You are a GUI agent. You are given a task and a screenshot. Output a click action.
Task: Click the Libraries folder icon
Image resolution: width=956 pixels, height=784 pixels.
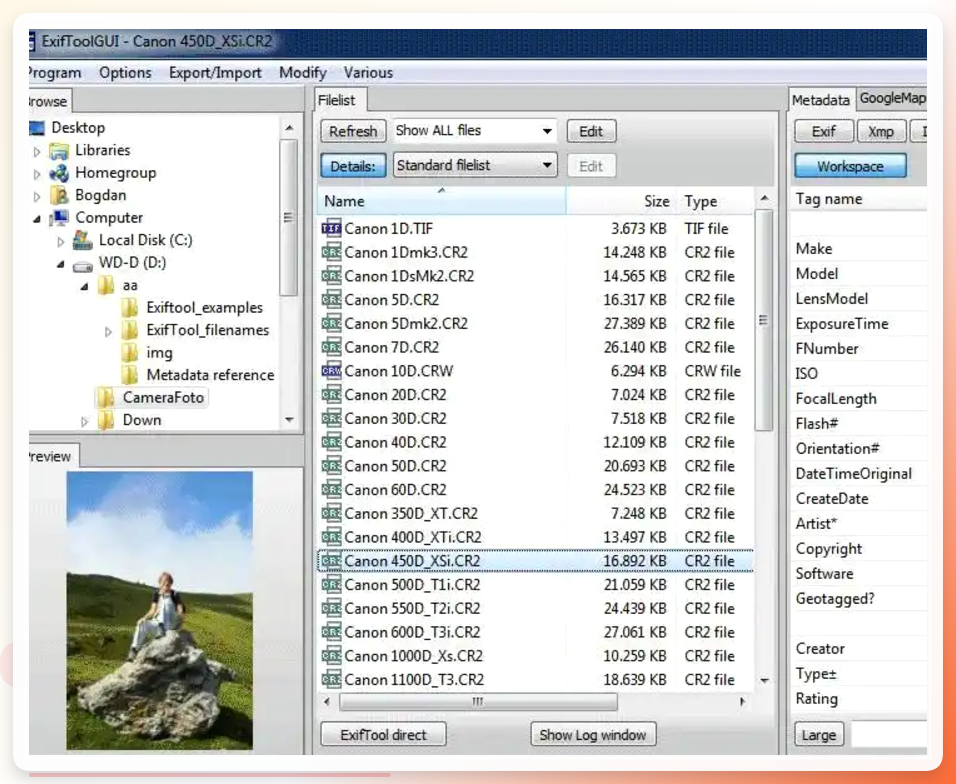click(59, 151)
